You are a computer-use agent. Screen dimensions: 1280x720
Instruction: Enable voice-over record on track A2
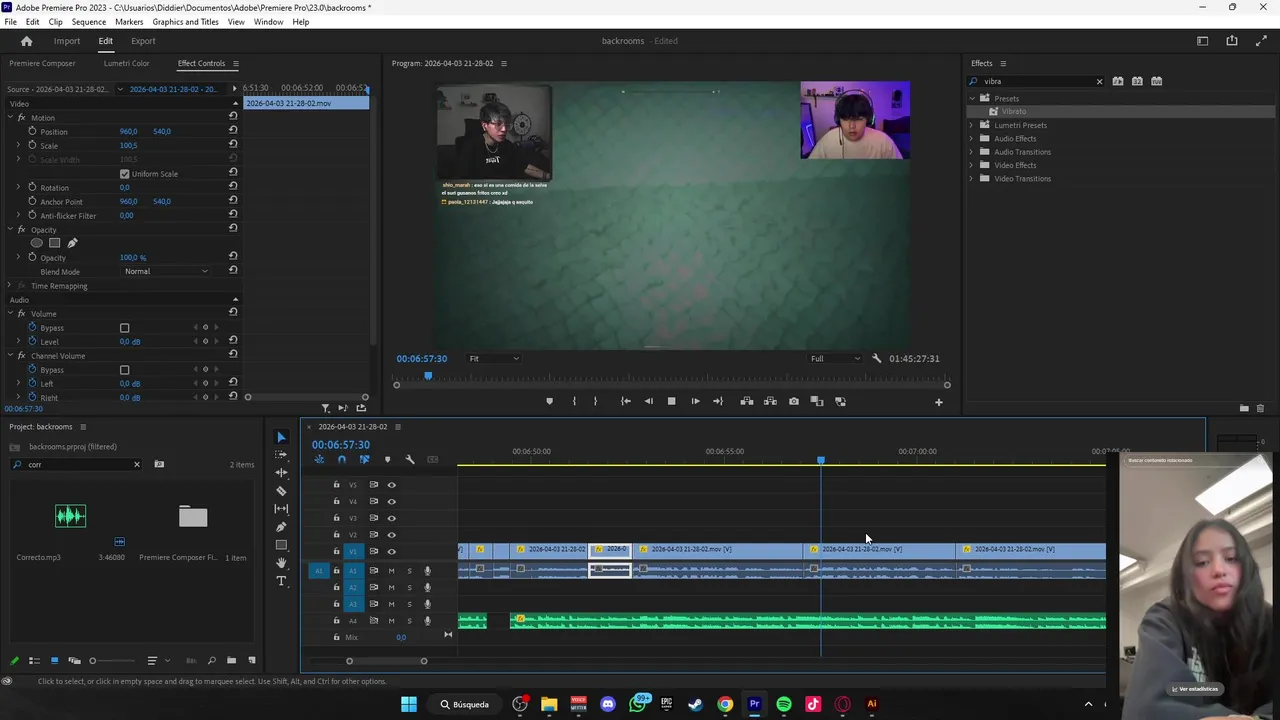(427, 588)
